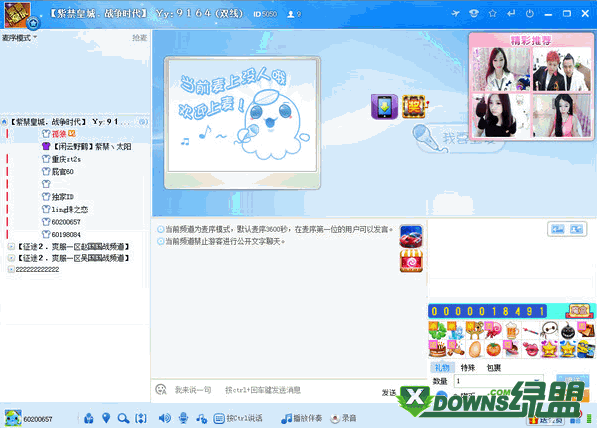The height and width of the screenshot is (428, 597).
Task: Open bottom-left recommended streamer thumbnail
Action: click(x=501, y=115)
